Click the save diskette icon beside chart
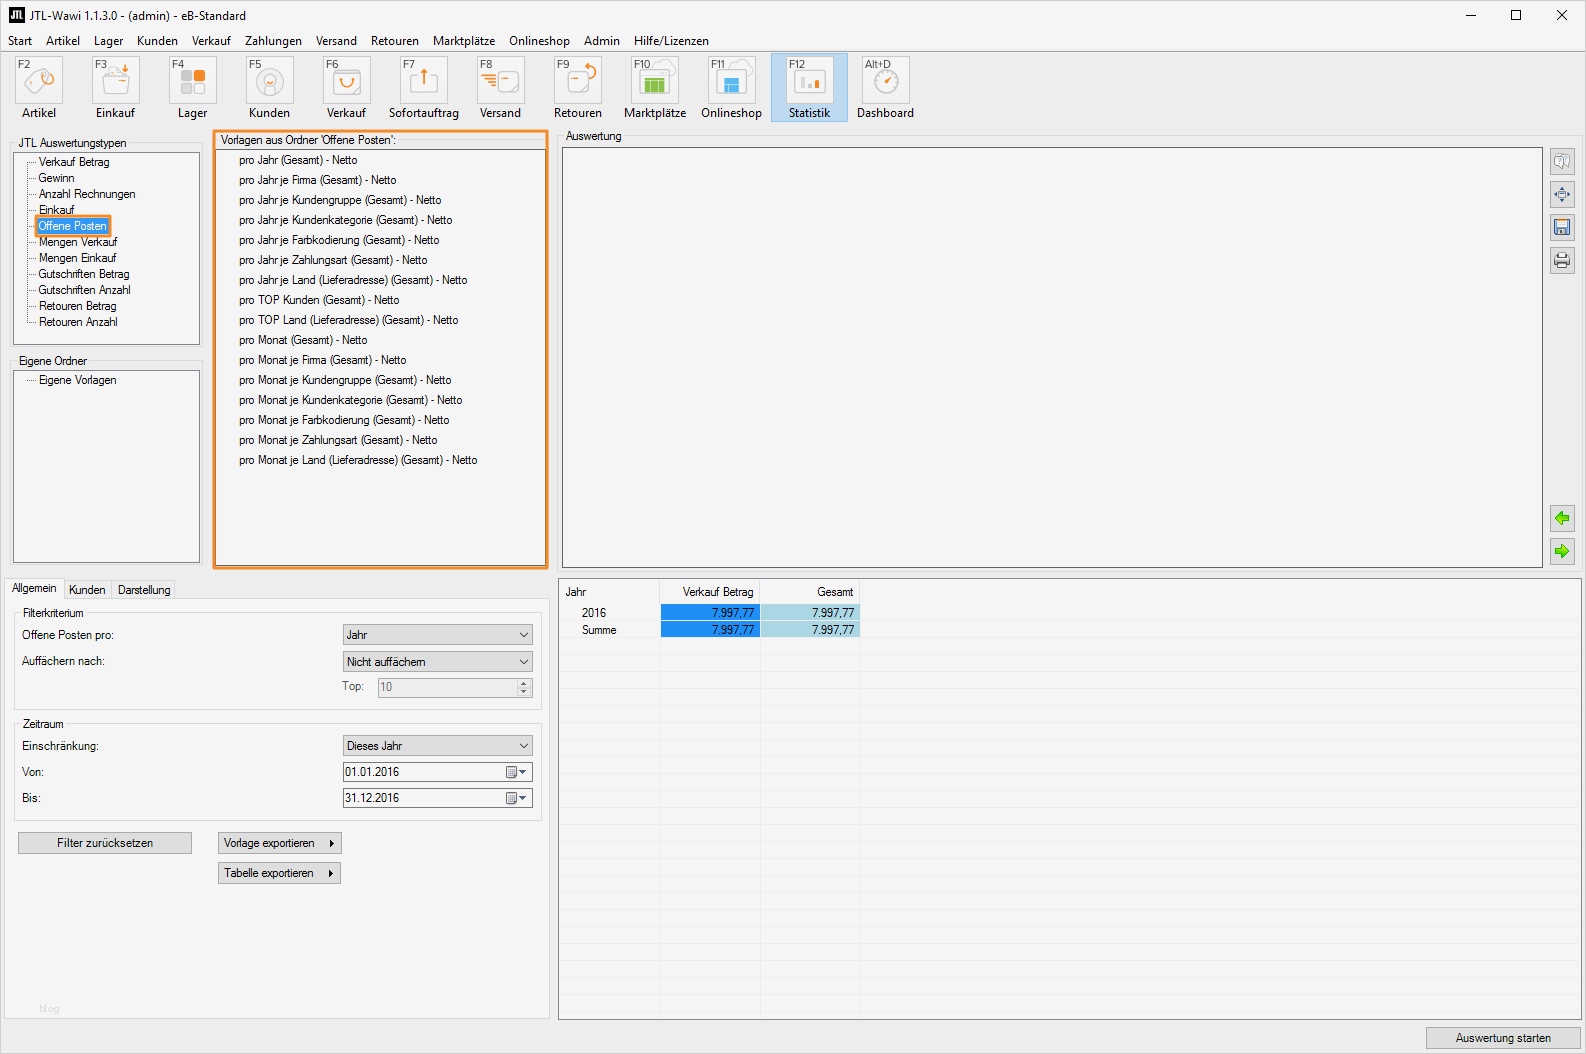Screen dimensions: 1586x1054 [1562, 228]
